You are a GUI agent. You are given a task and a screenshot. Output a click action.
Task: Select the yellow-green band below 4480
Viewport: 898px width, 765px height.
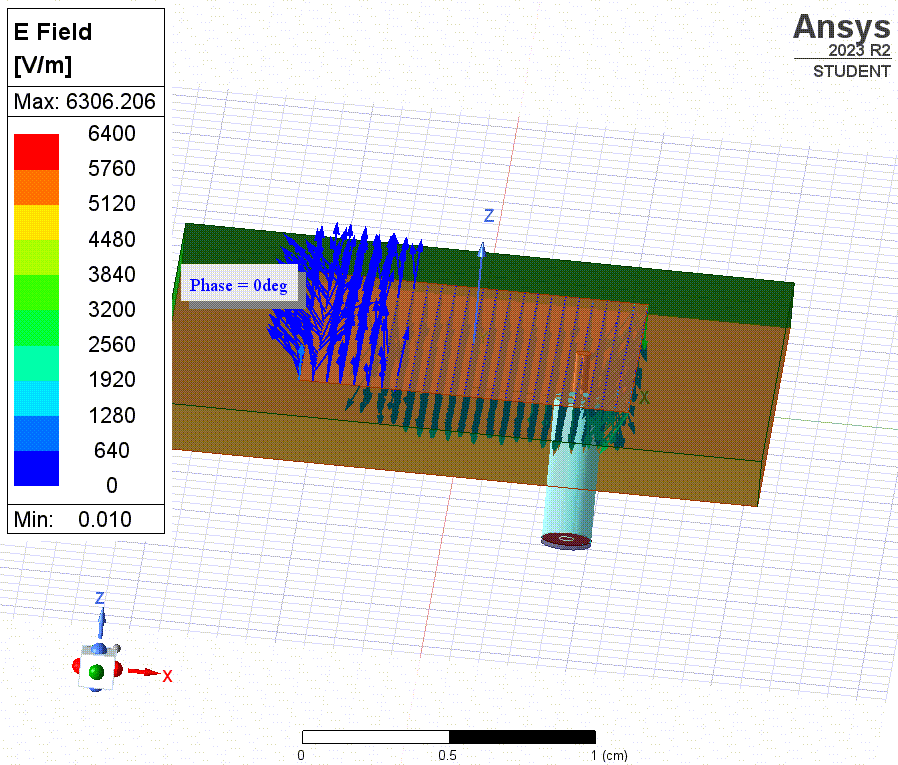[37, 258]
